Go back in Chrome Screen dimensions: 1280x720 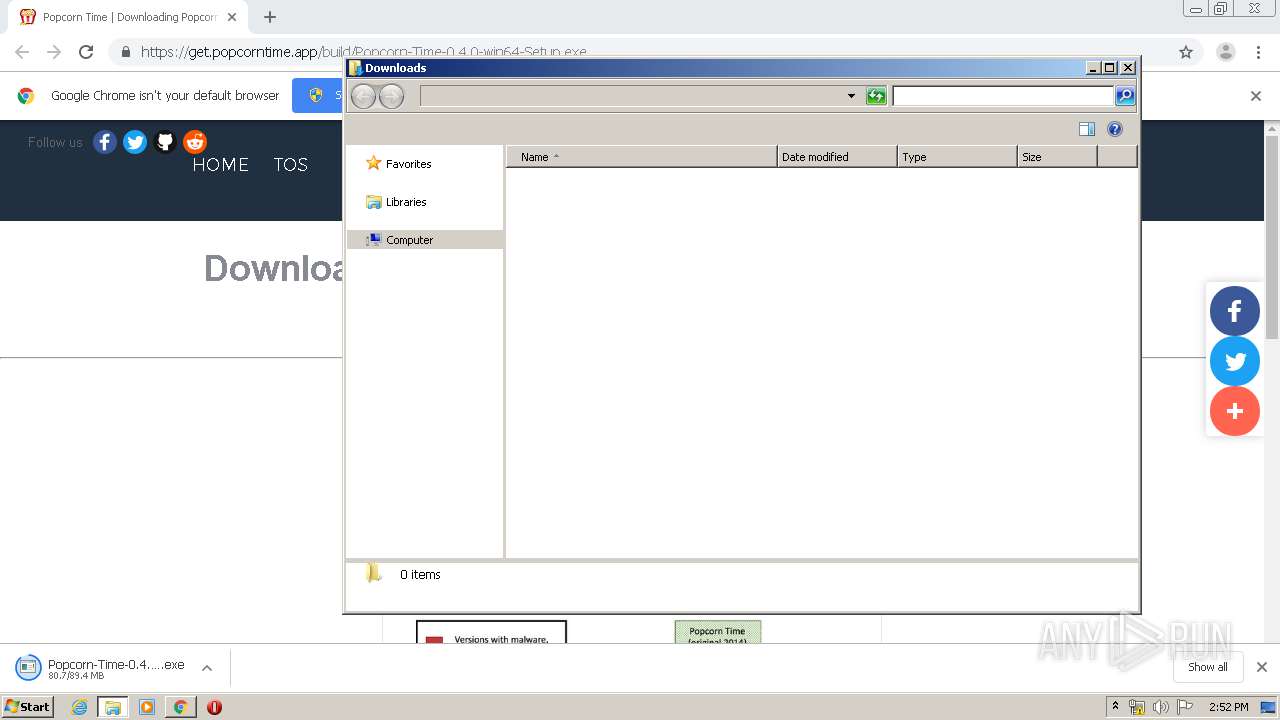tap(22, 52)
